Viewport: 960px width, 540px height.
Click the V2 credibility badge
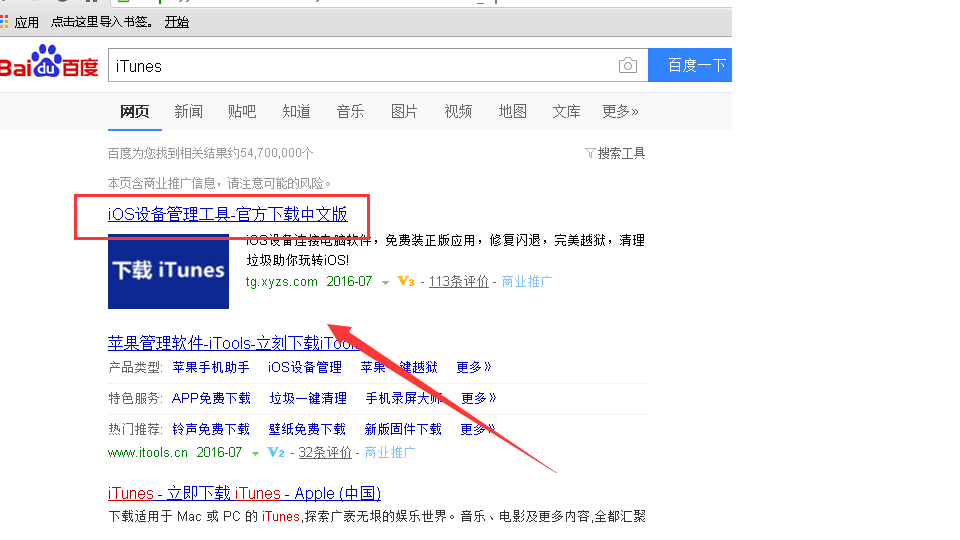coord(276,452)
